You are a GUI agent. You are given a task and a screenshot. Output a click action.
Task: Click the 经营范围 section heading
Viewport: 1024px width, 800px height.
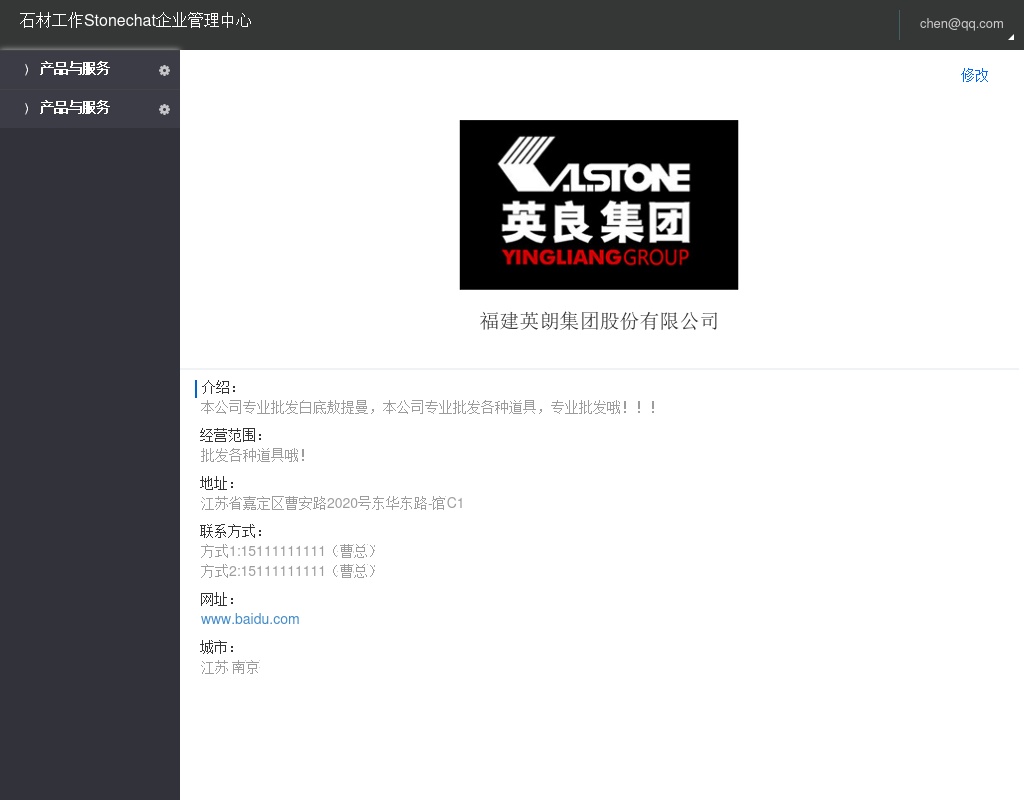(232, 435)
